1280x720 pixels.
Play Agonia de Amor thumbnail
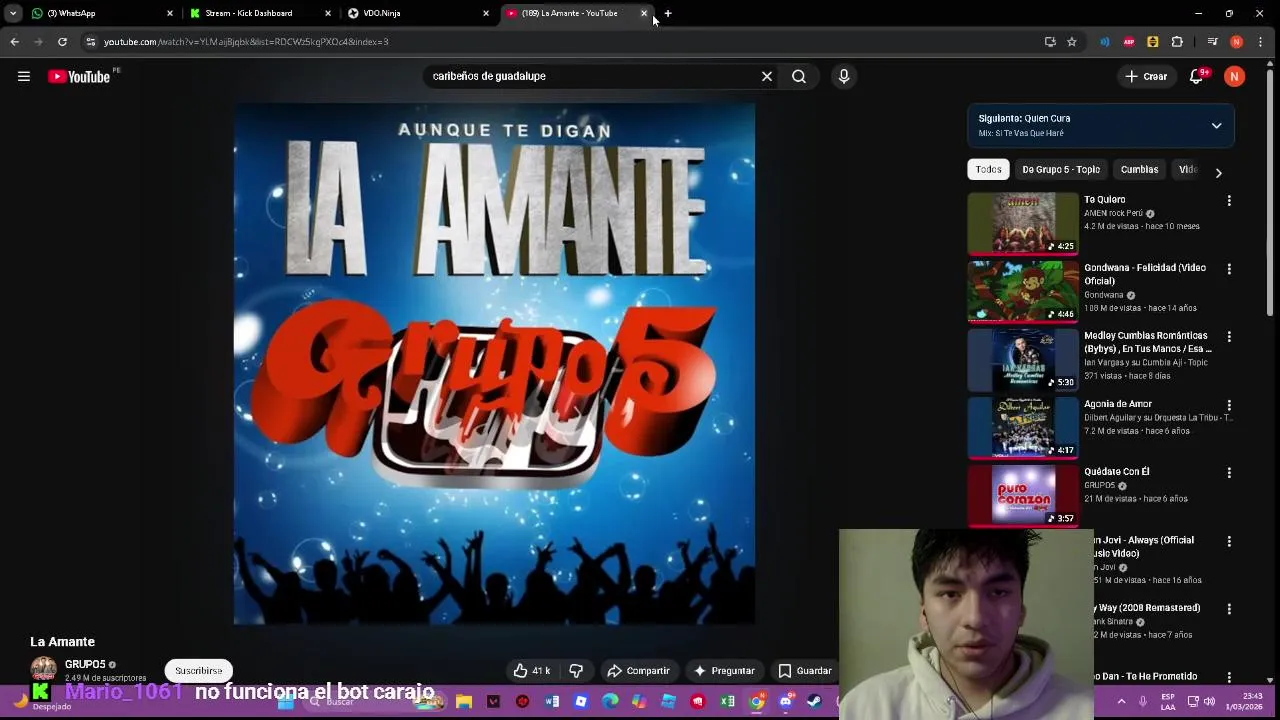(x=1023, y=427)
